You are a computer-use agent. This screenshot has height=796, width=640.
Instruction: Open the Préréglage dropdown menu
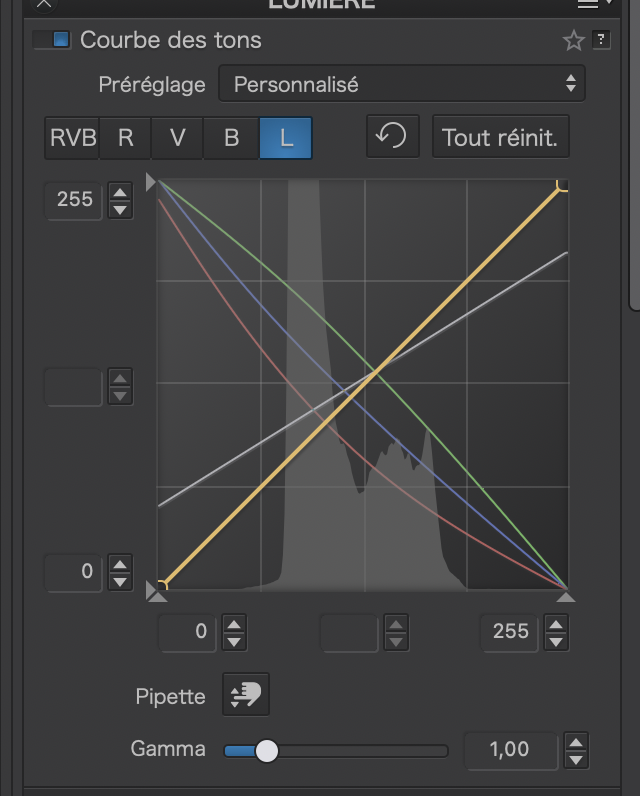tap(402, 84)
